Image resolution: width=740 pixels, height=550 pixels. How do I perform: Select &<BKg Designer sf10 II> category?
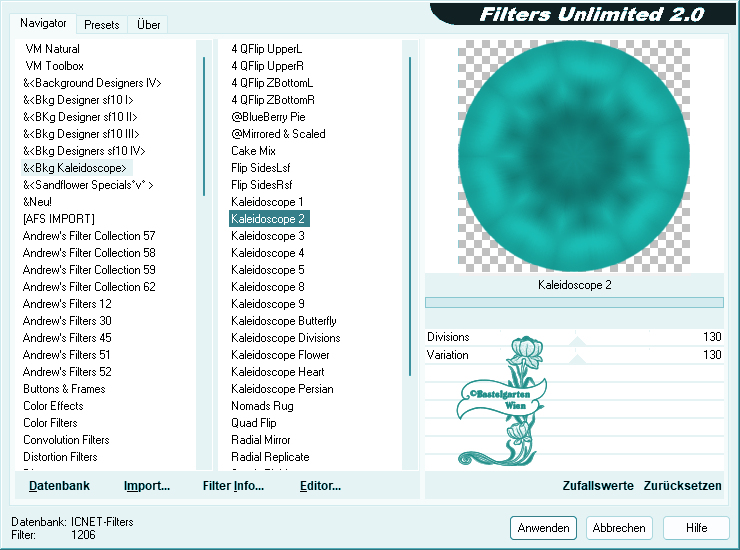[80, 117]
